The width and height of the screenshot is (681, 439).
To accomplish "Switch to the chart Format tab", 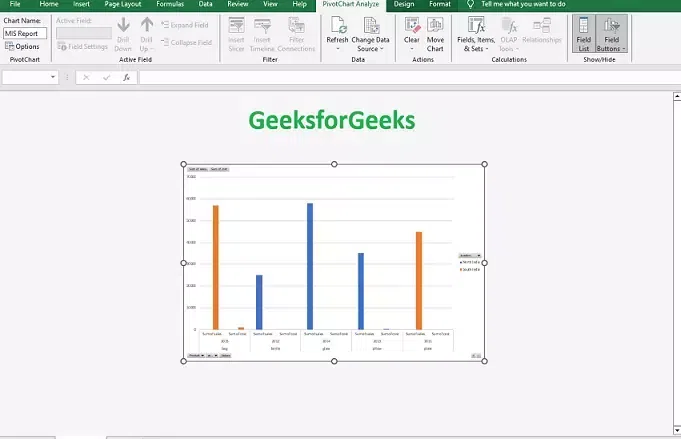I will [x=440, y=4].
